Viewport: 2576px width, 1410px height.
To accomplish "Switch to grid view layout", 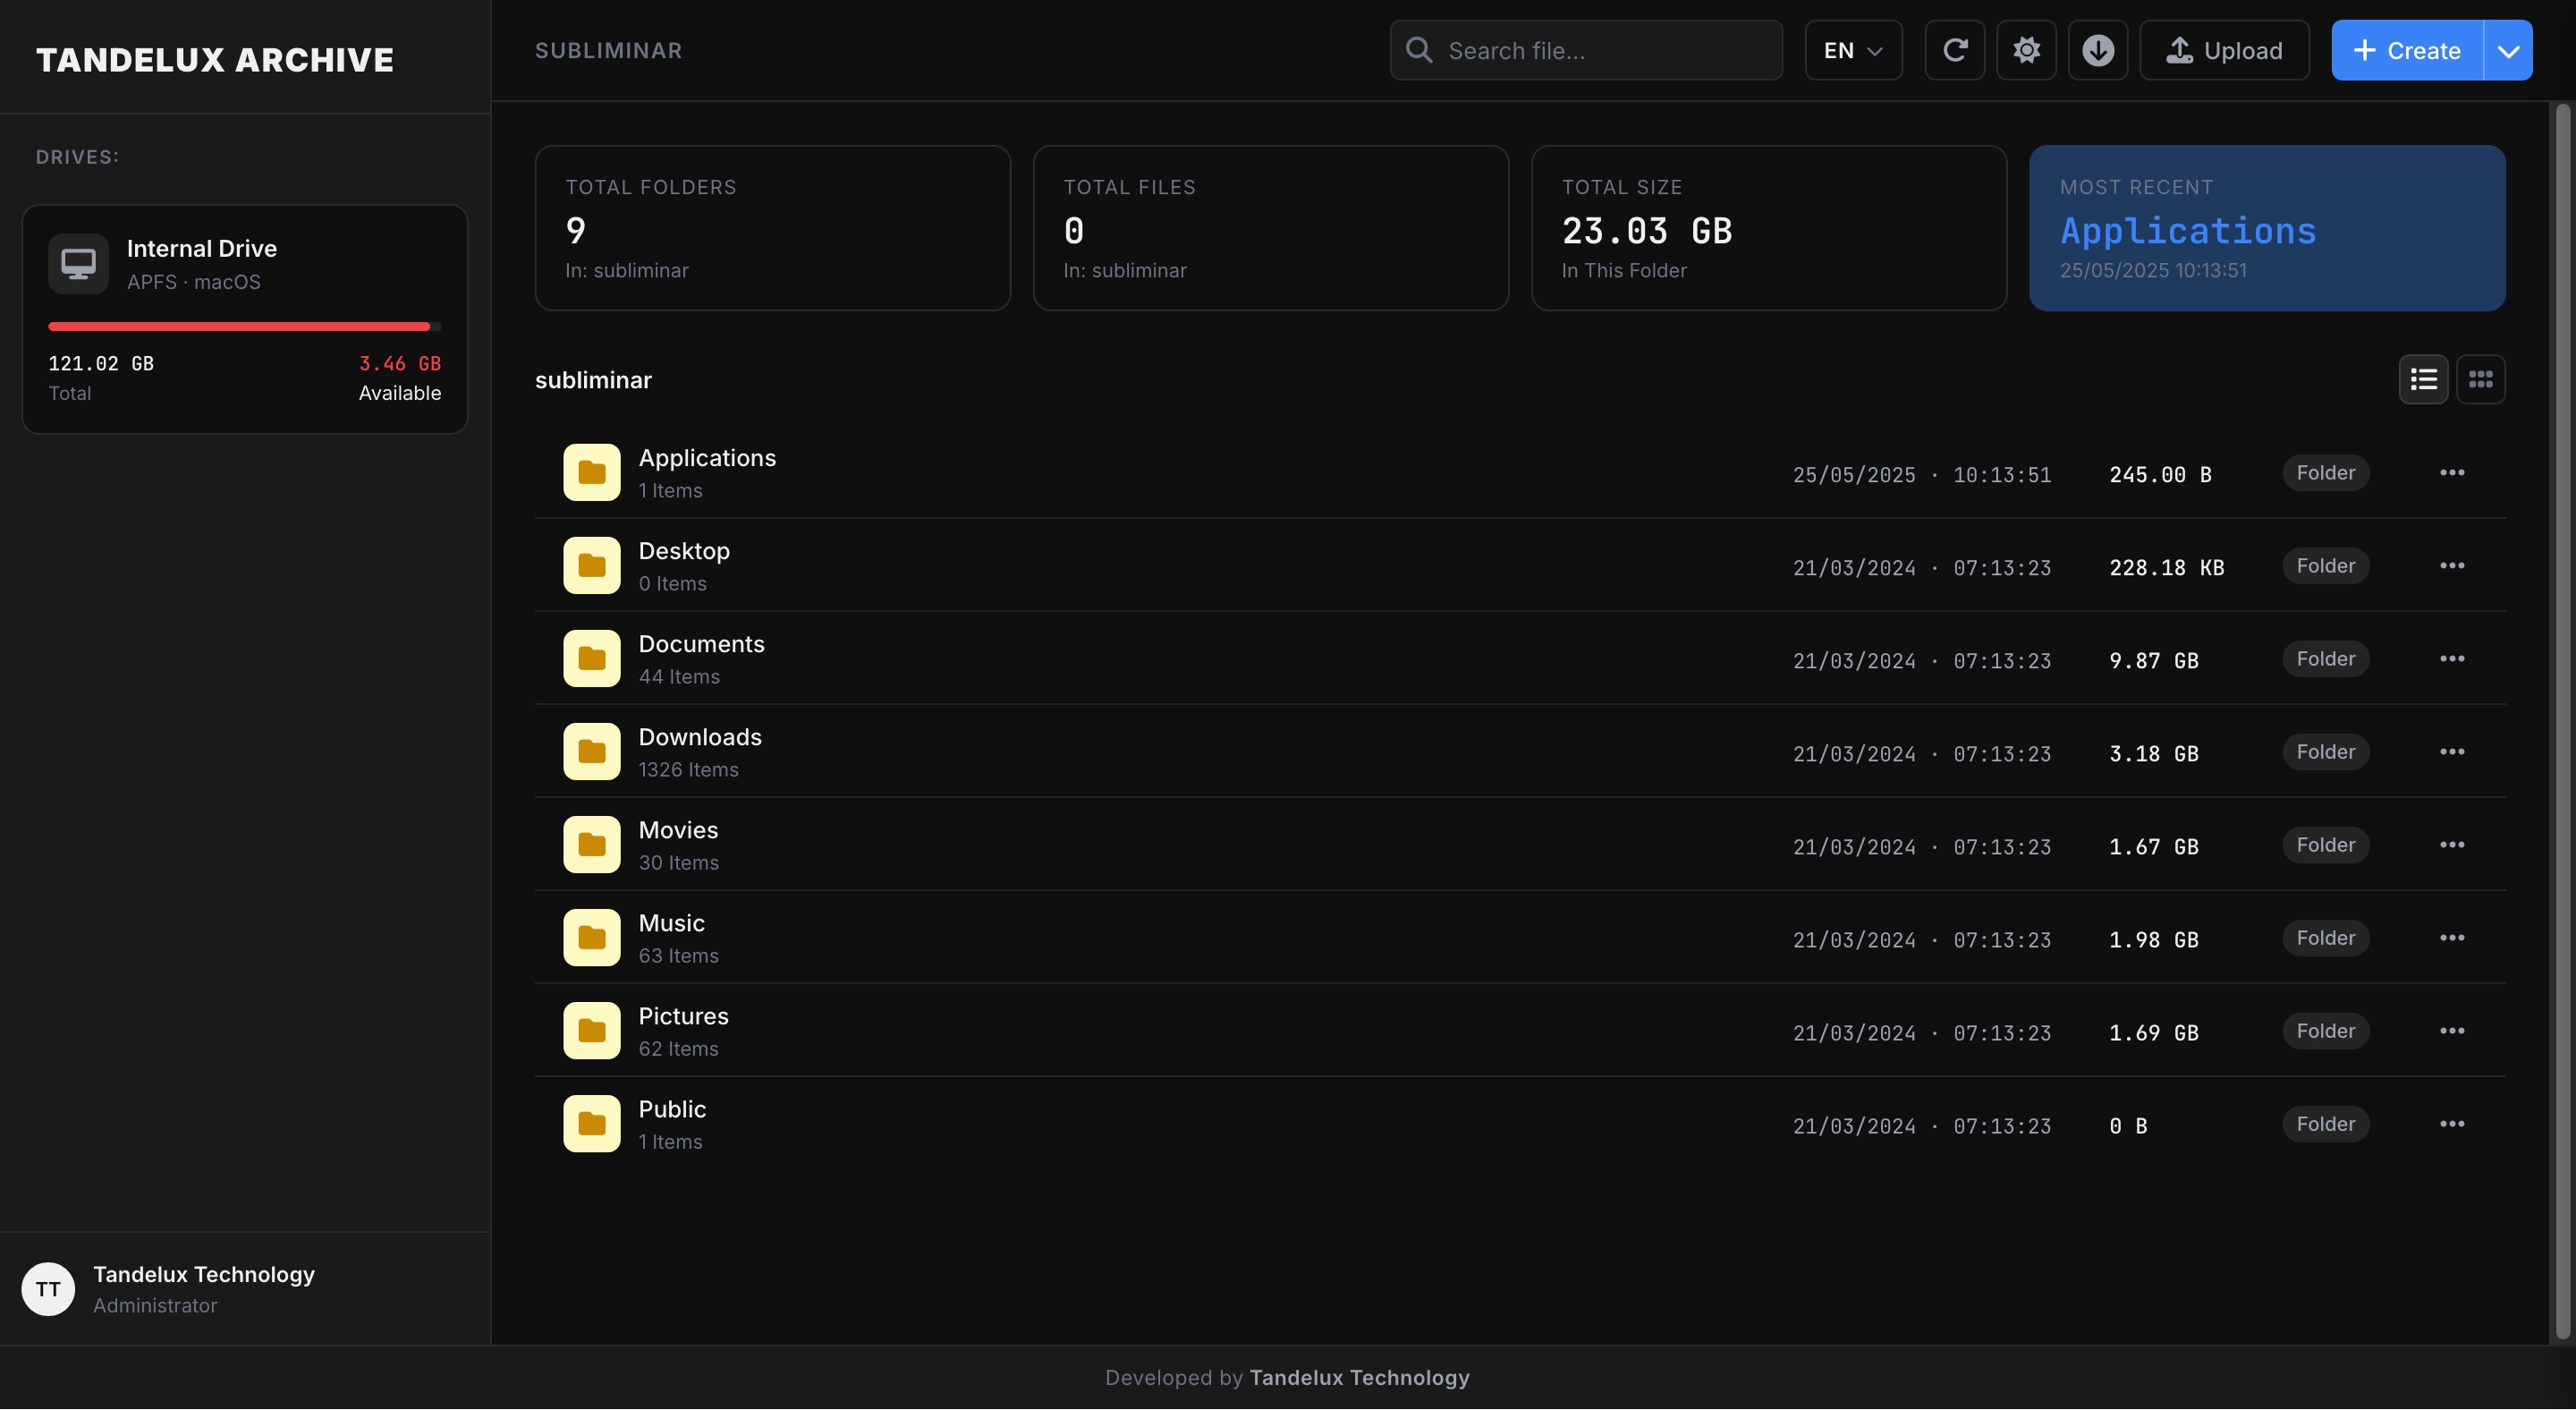I will point(2480,379).
